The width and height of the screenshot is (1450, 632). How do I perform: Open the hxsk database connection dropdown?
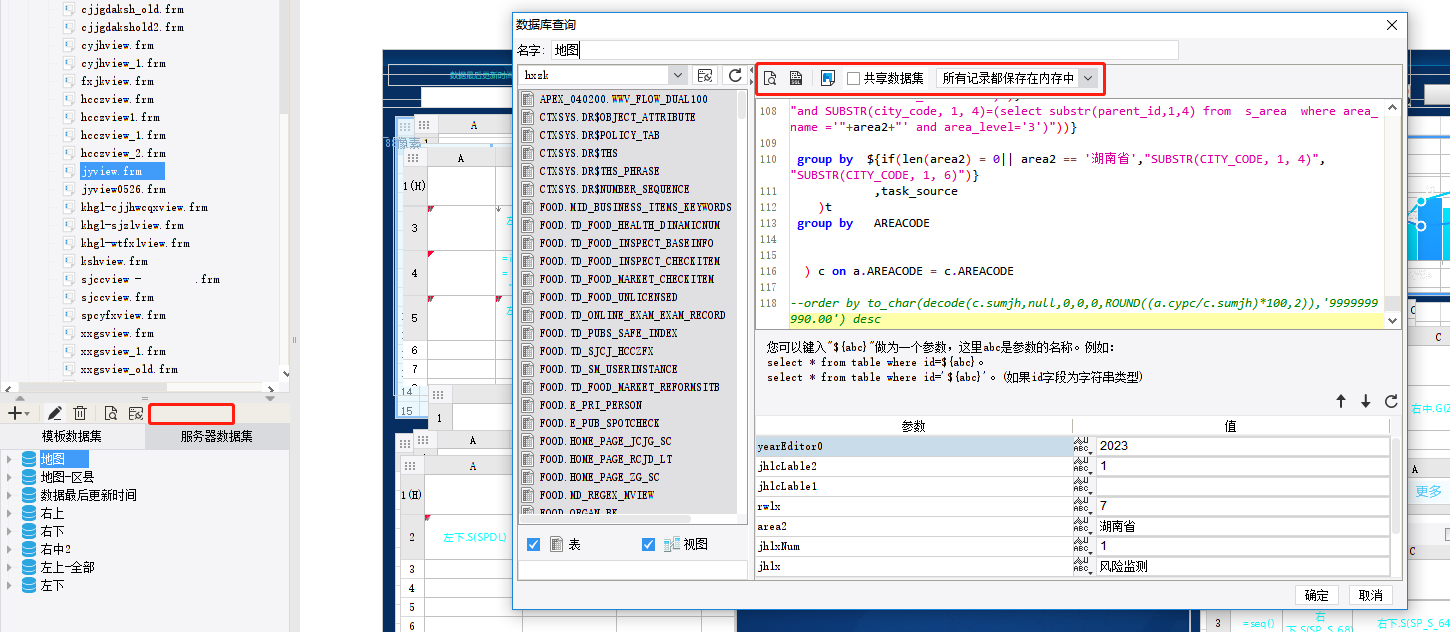pyautogui.click(x=677, y=76)
